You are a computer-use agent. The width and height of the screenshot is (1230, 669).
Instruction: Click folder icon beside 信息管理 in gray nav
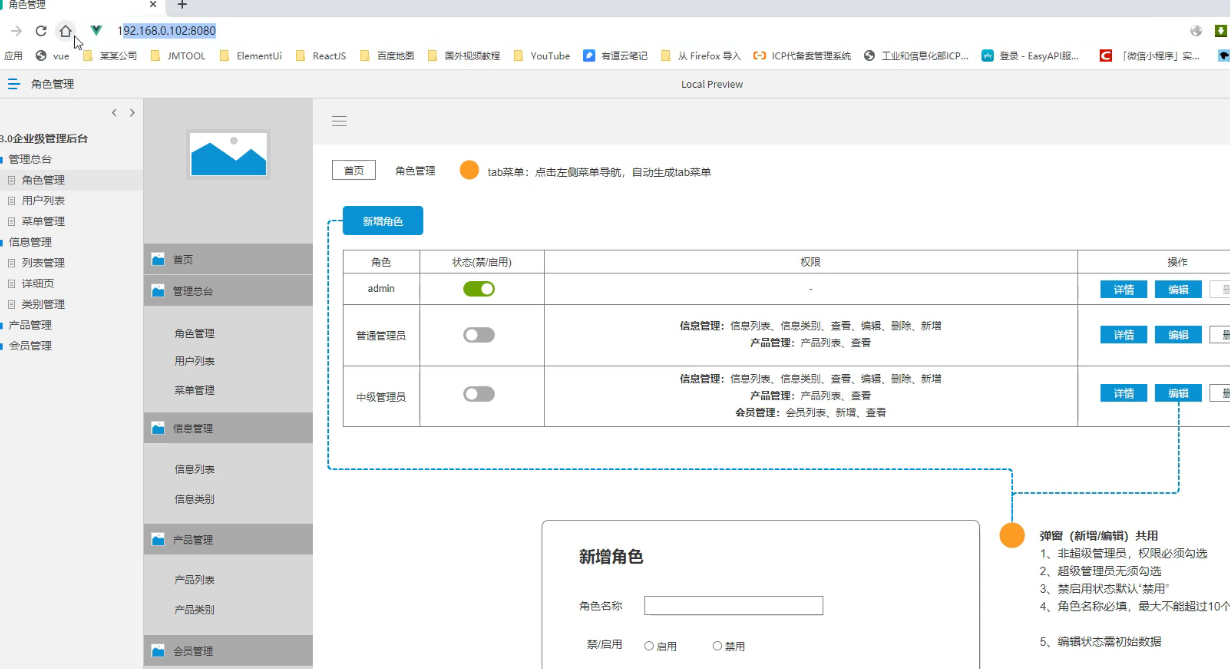coord(158,428)
